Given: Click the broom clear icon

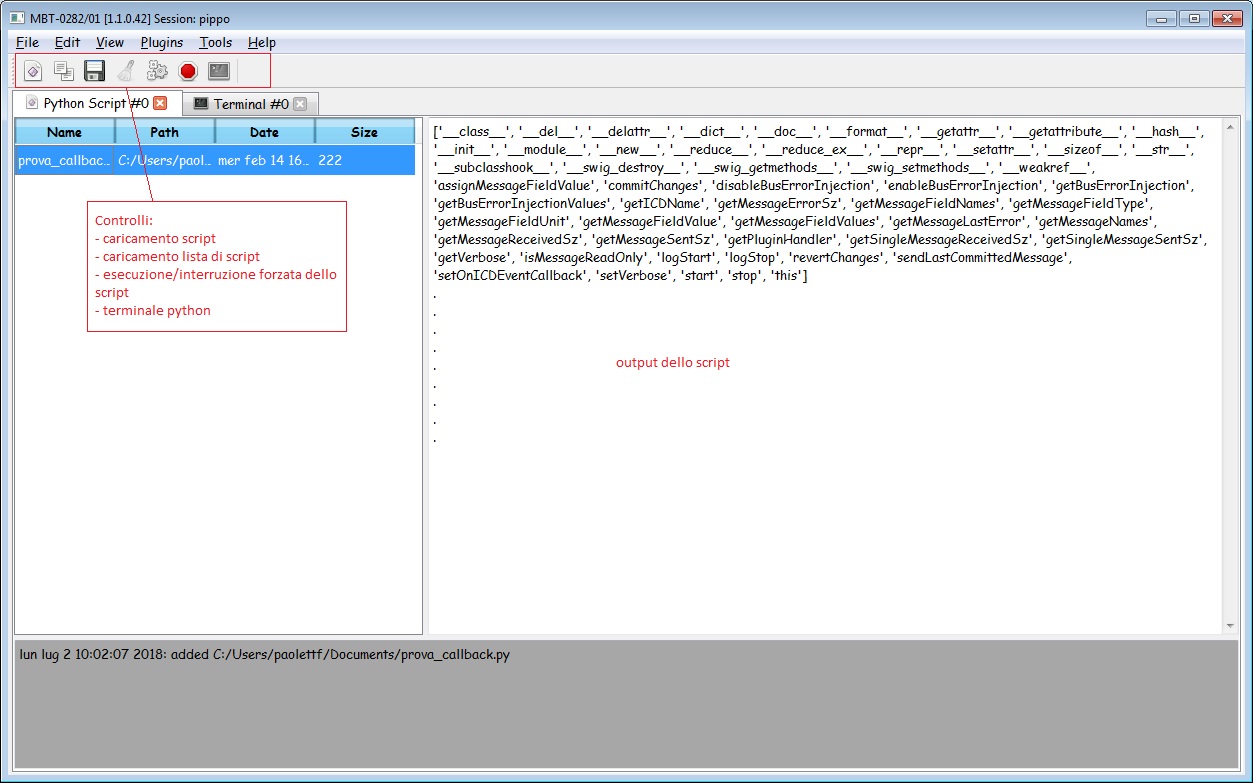Looking at the screenshot, I should tap(126, 71).
